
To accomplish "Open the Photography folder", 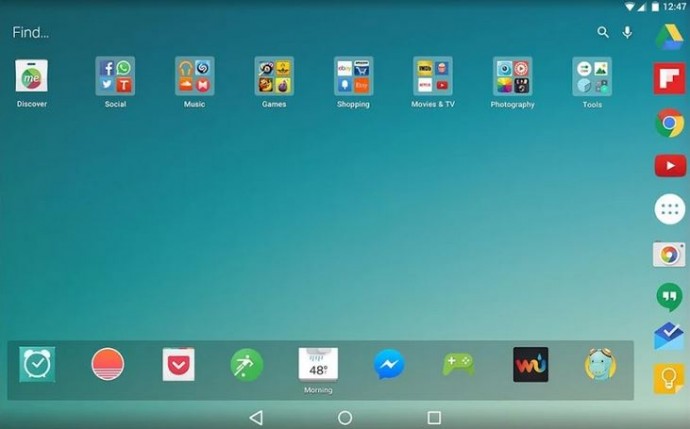I will point(512,76).
